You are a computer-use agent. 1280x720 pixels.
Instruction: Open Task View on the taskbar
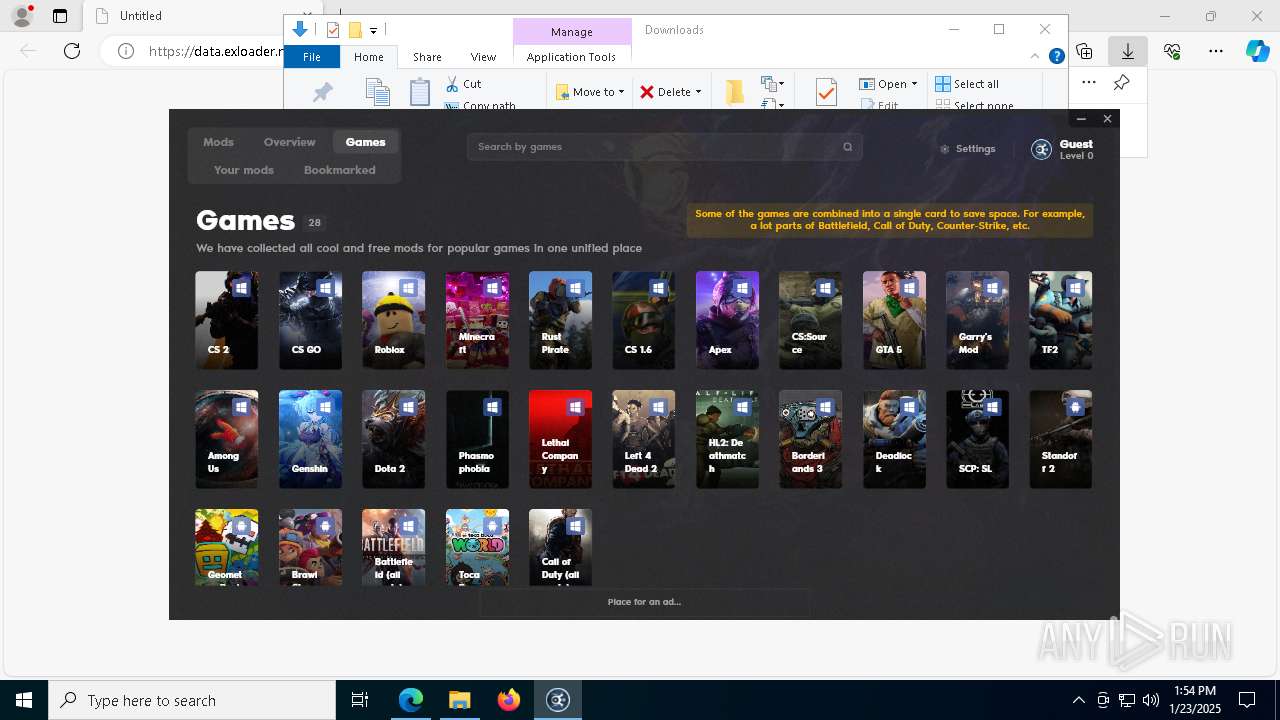point(360,700)
